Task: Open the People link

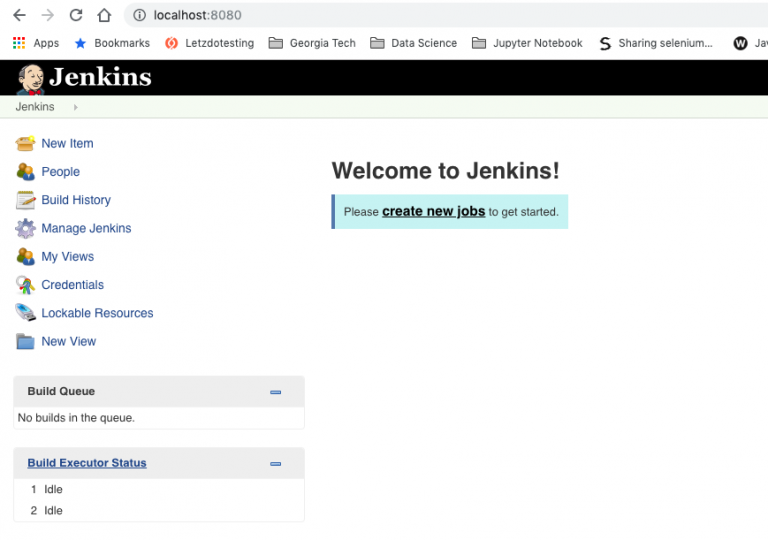Action: pyautogui.click(x=60, y=172)
